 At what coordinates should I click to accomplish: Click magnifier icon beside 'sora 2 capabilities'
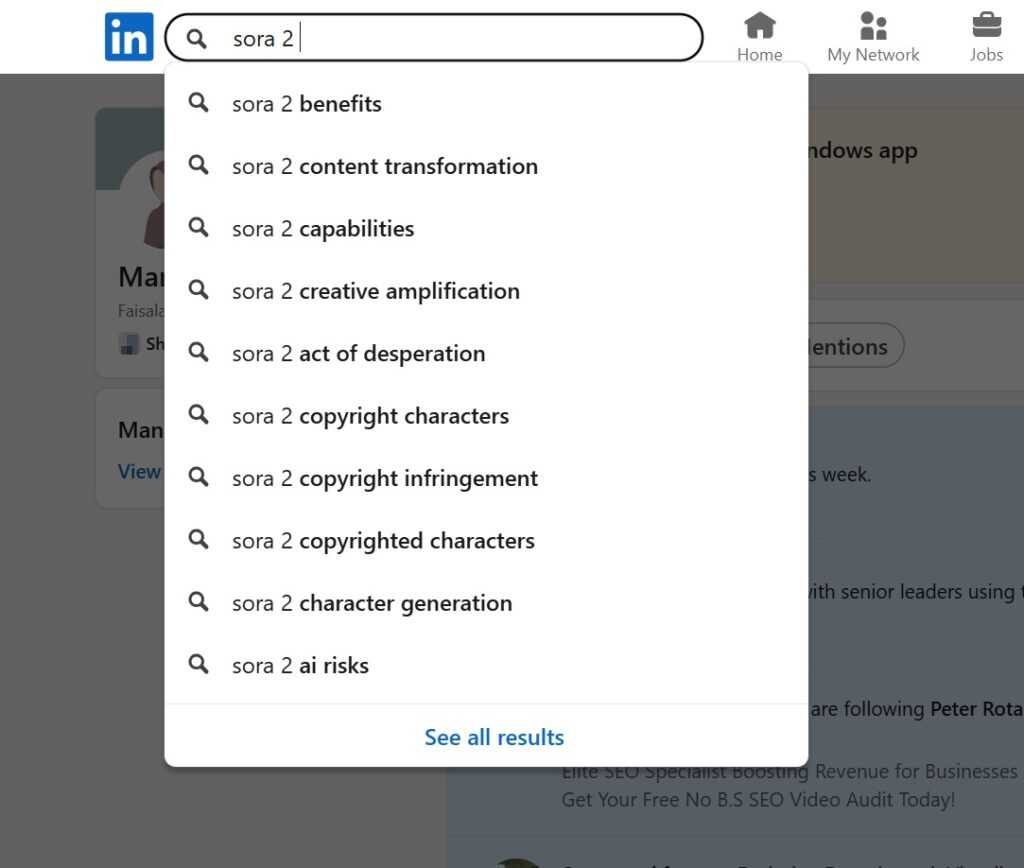199,228
